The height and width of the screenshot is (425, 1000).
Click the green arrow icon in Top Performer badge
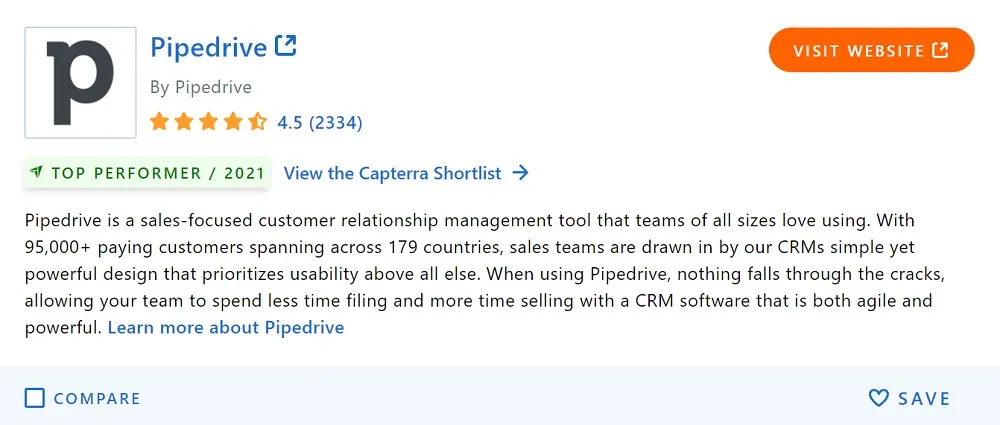click(36, 172)
